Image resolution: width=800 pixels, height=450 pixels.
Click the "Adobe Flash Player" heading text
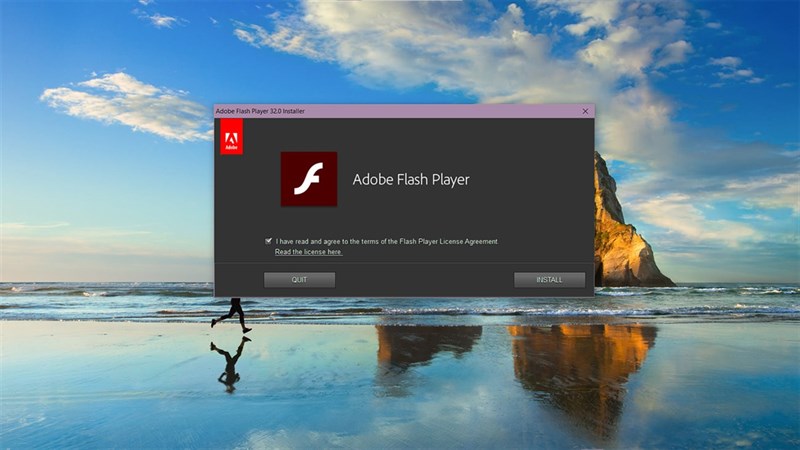(411, 180)
